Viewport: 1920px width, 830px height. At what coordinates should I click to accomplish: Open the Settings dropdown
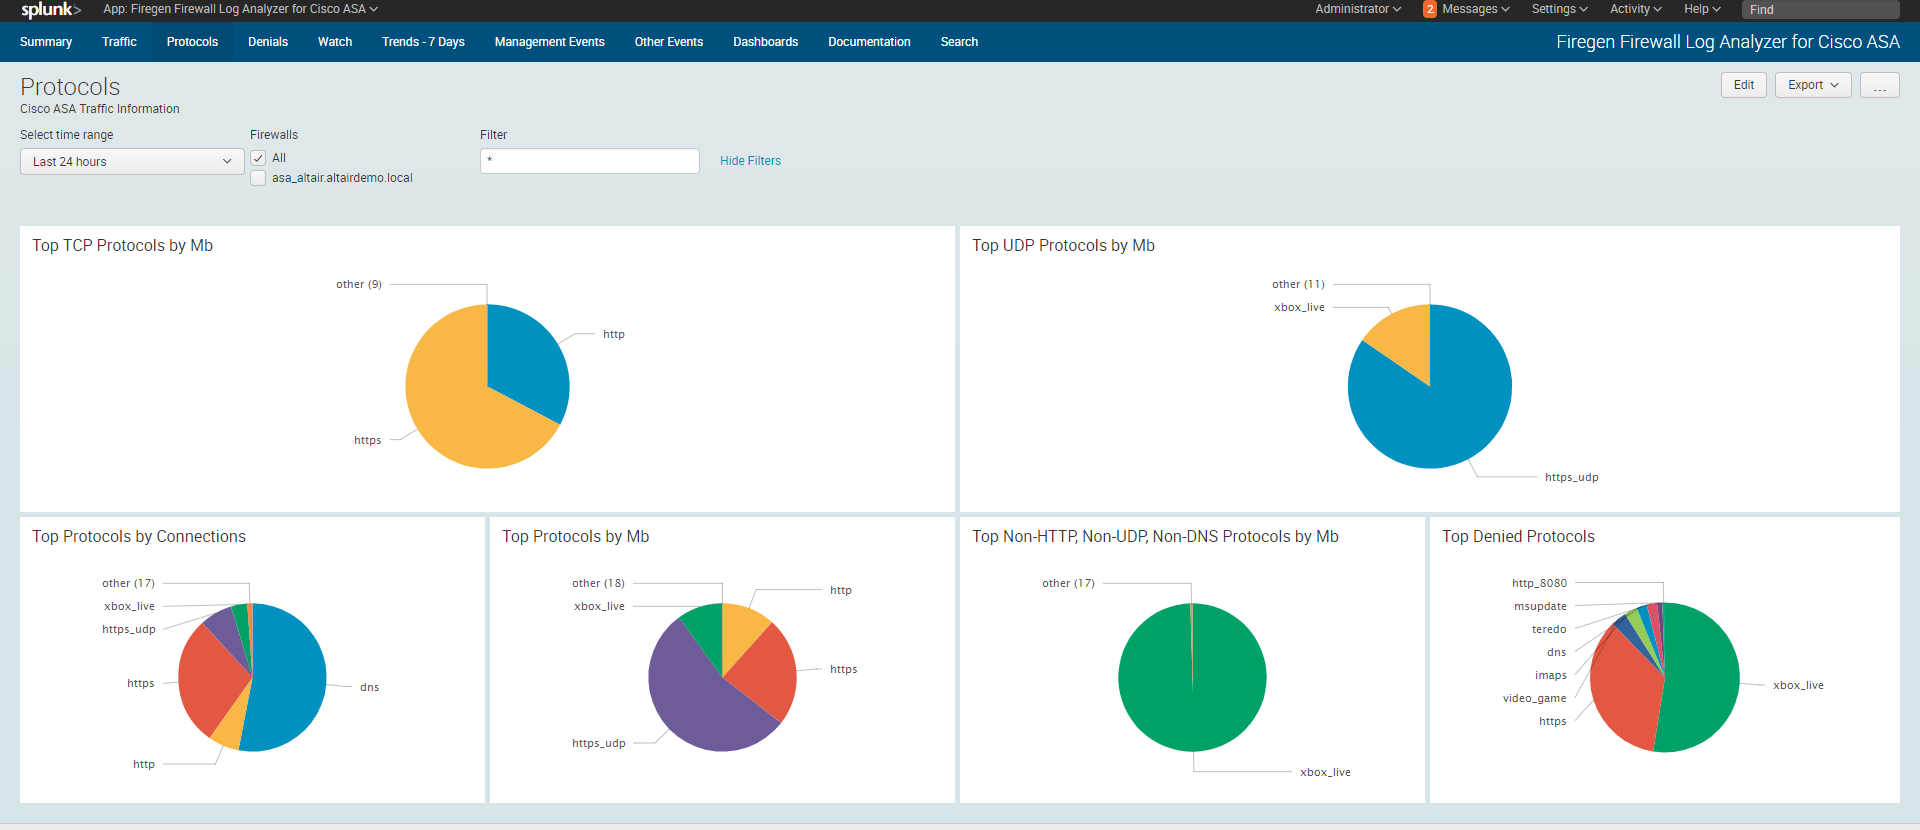[x=1559, y=9]
